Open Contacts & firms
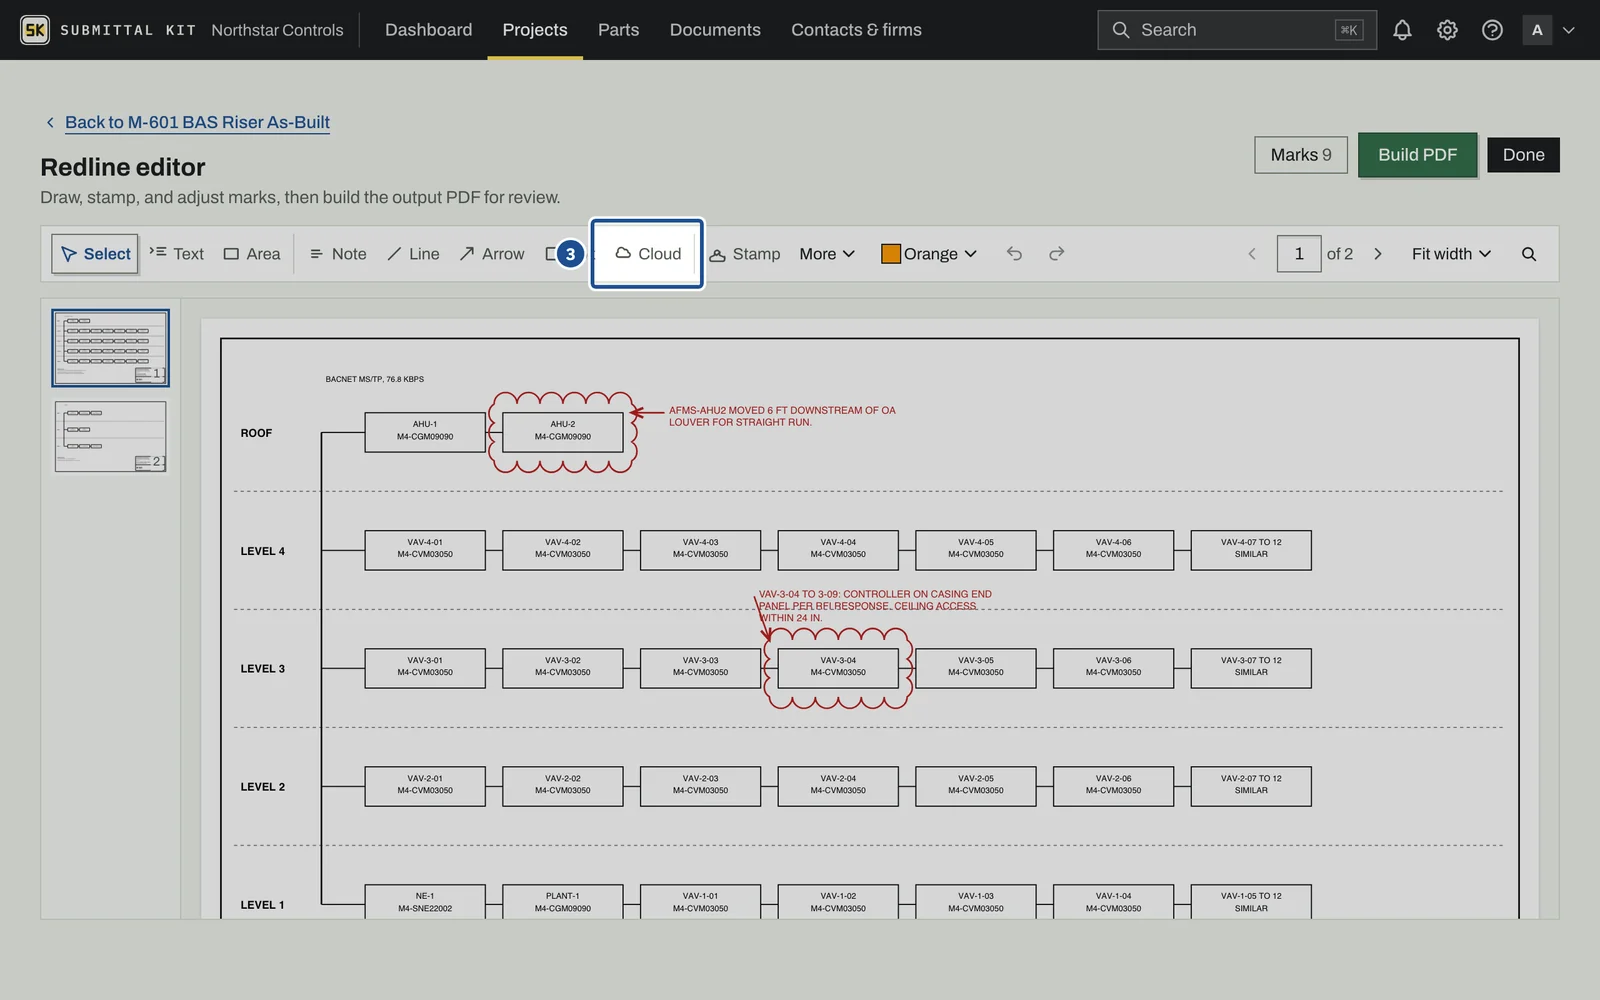This screenshot has height=1000, width=1600. coord(856,30)
